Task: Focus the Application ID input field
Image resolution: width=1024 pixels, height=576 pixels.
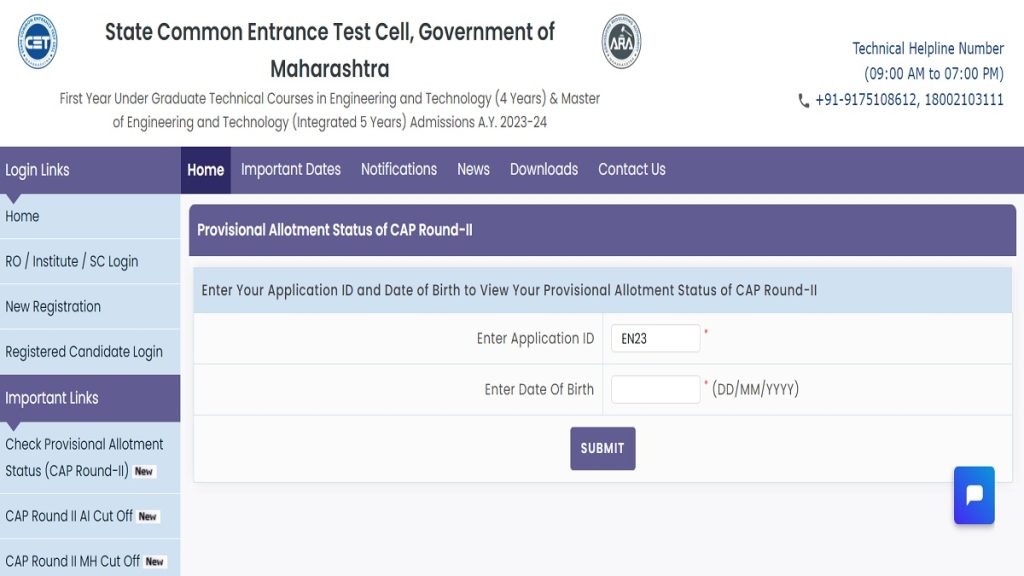Action: tap(656, 339)
